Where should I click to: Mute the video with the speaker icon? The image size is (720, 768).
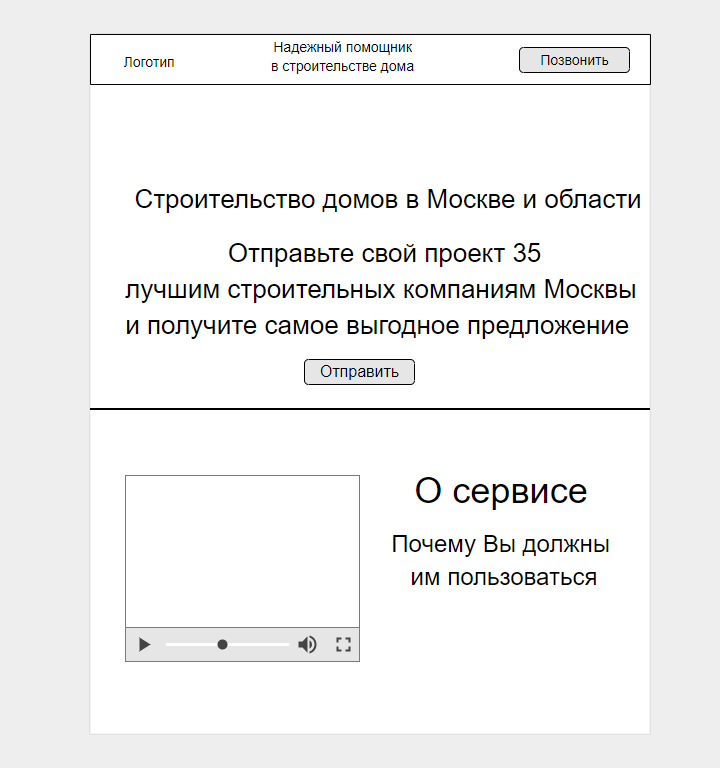tap(307, 645)
